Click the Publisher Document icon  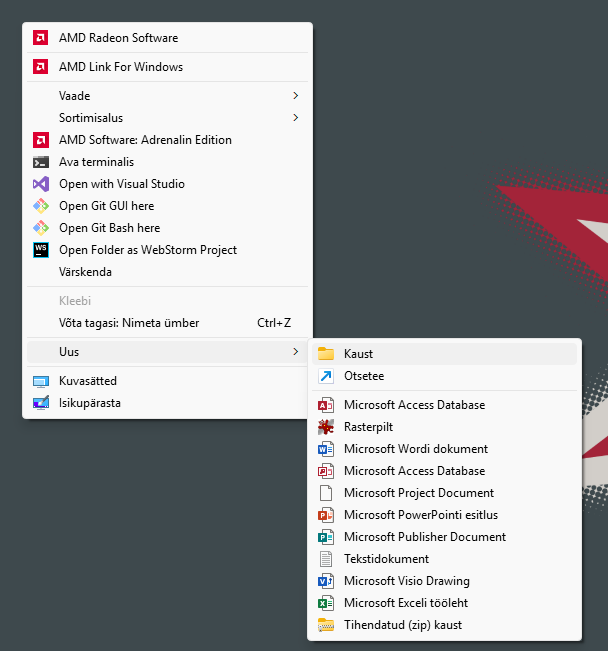tap(325, 537)
